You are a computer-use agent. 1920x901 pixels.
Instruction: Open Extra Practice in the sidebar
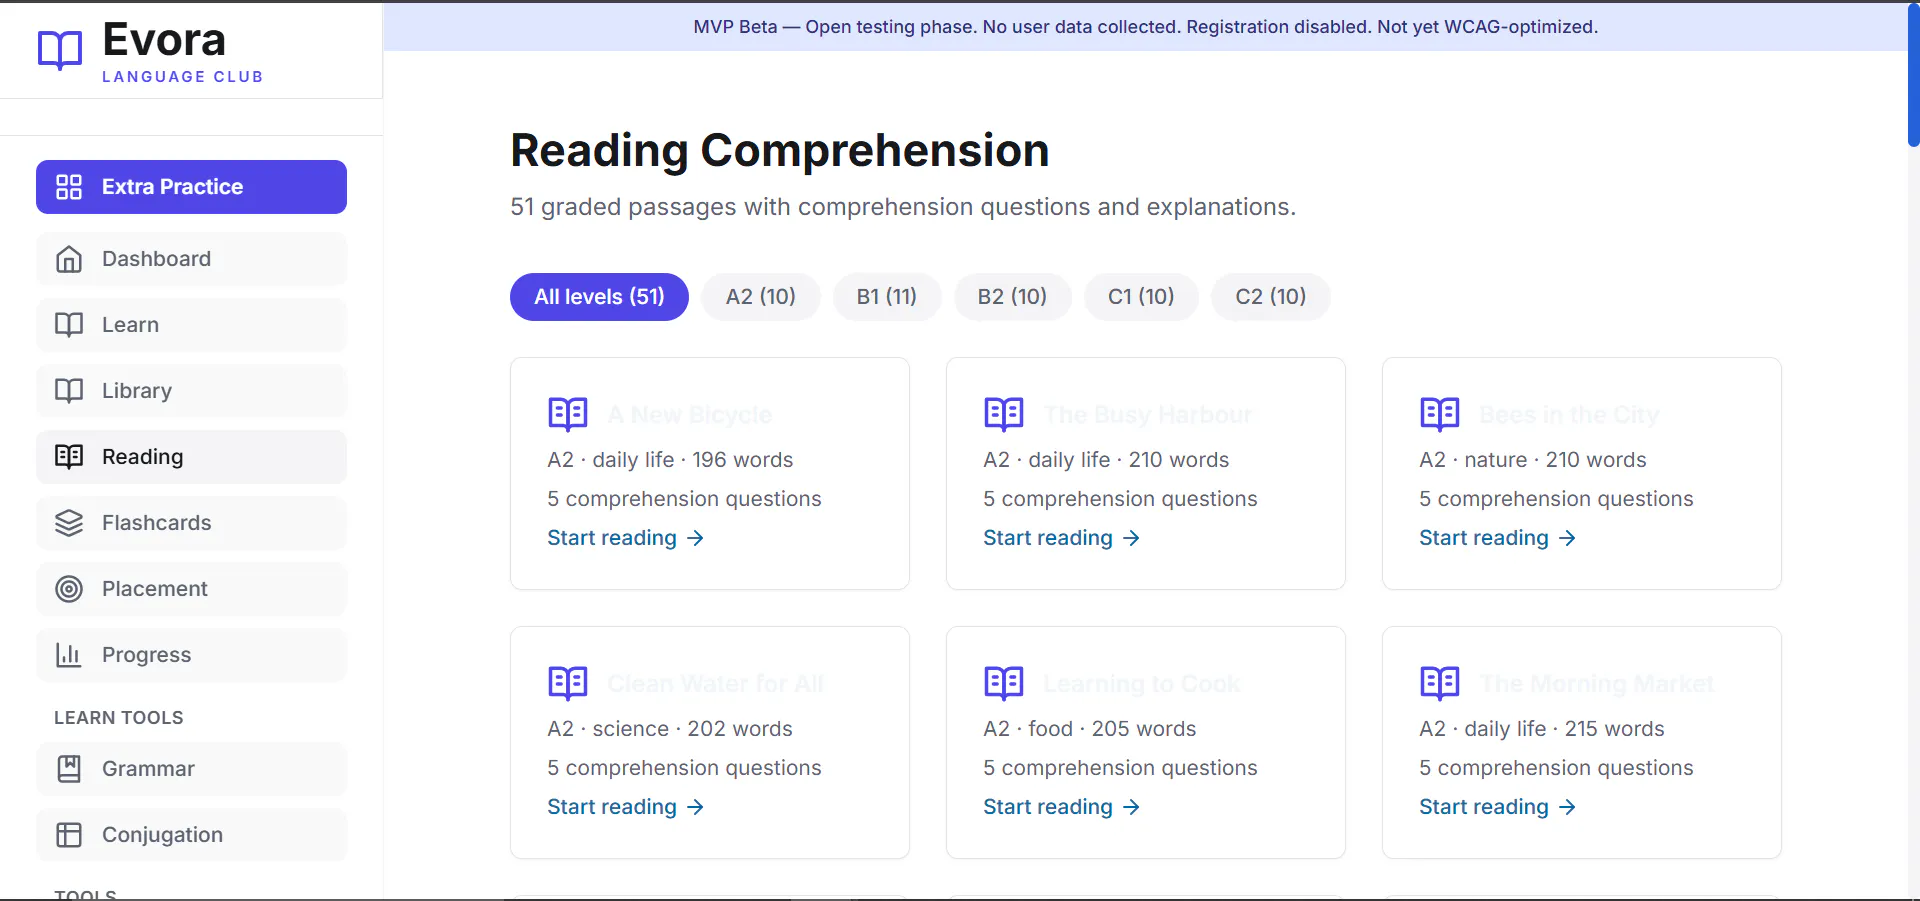click(x=191, y=187)
